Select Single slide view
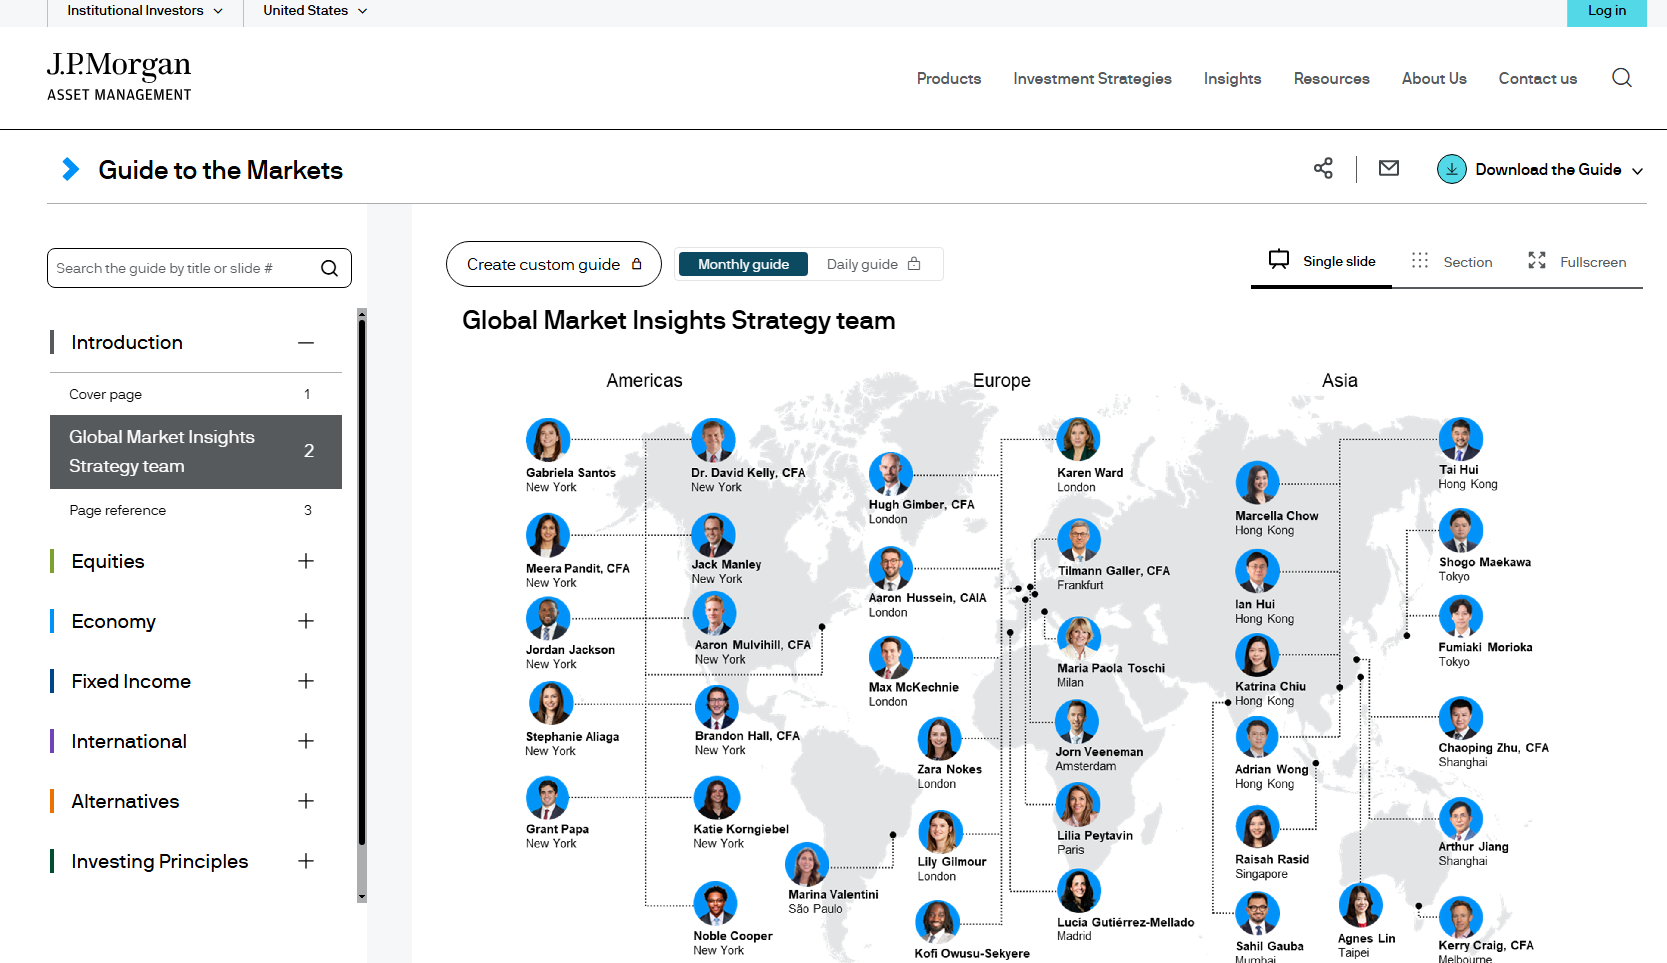 point(1321,261)
